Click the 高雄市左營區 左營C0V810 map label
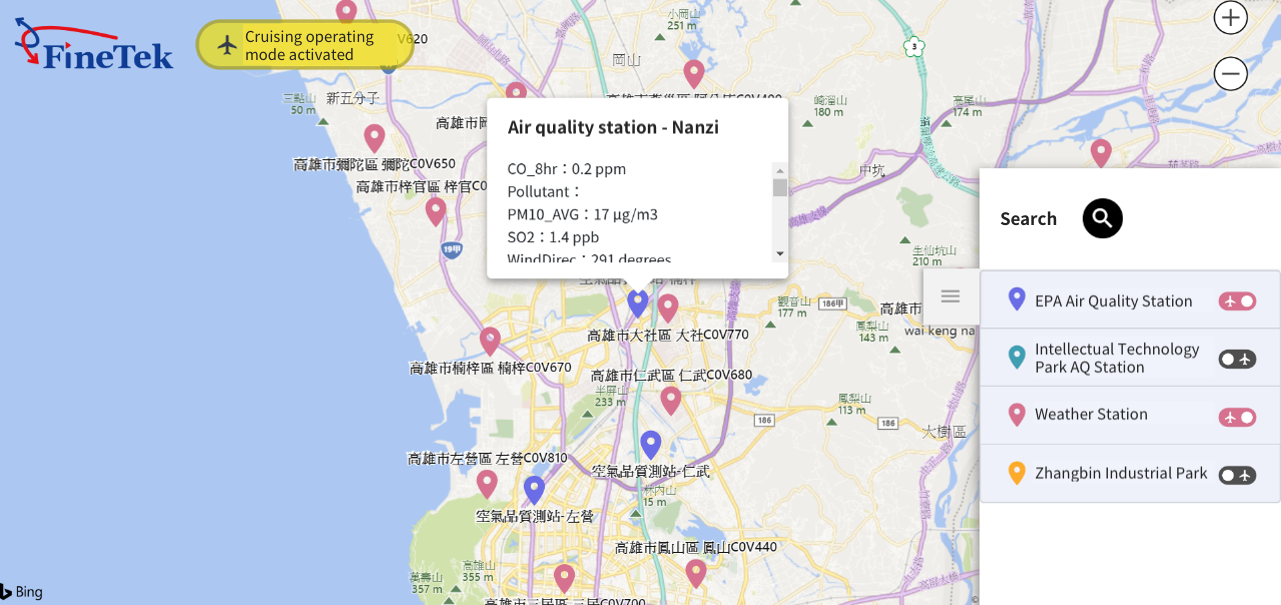Viewport: 1281px width, 605px height. pos(487,458)
